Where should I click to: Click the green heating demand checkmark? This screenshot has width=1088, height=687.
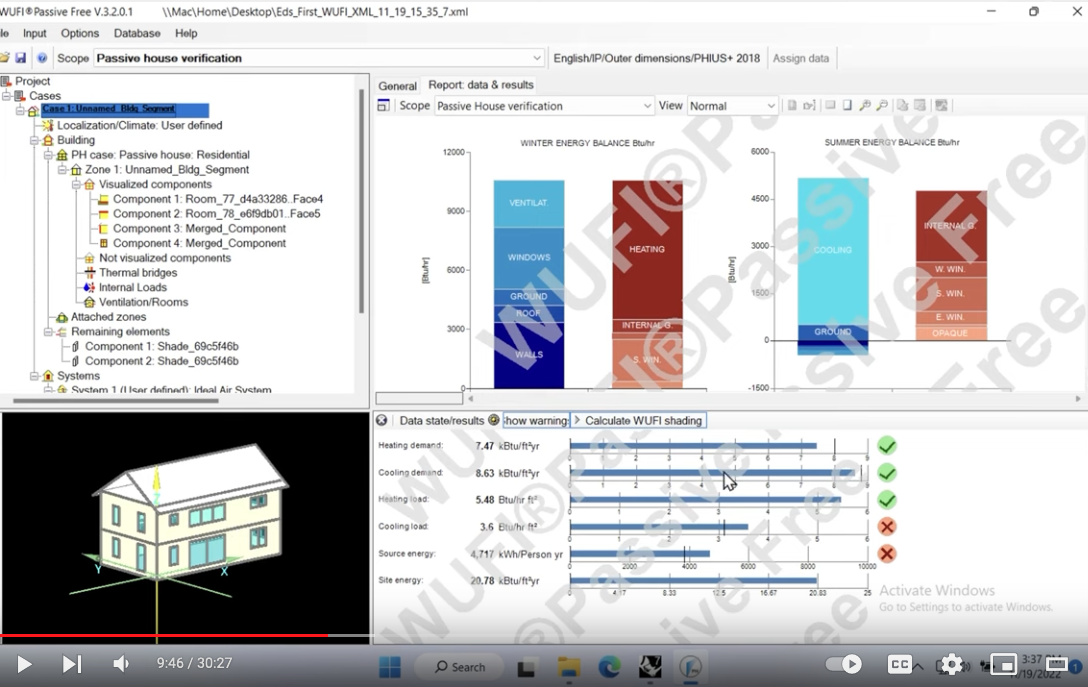coord(886,446)
